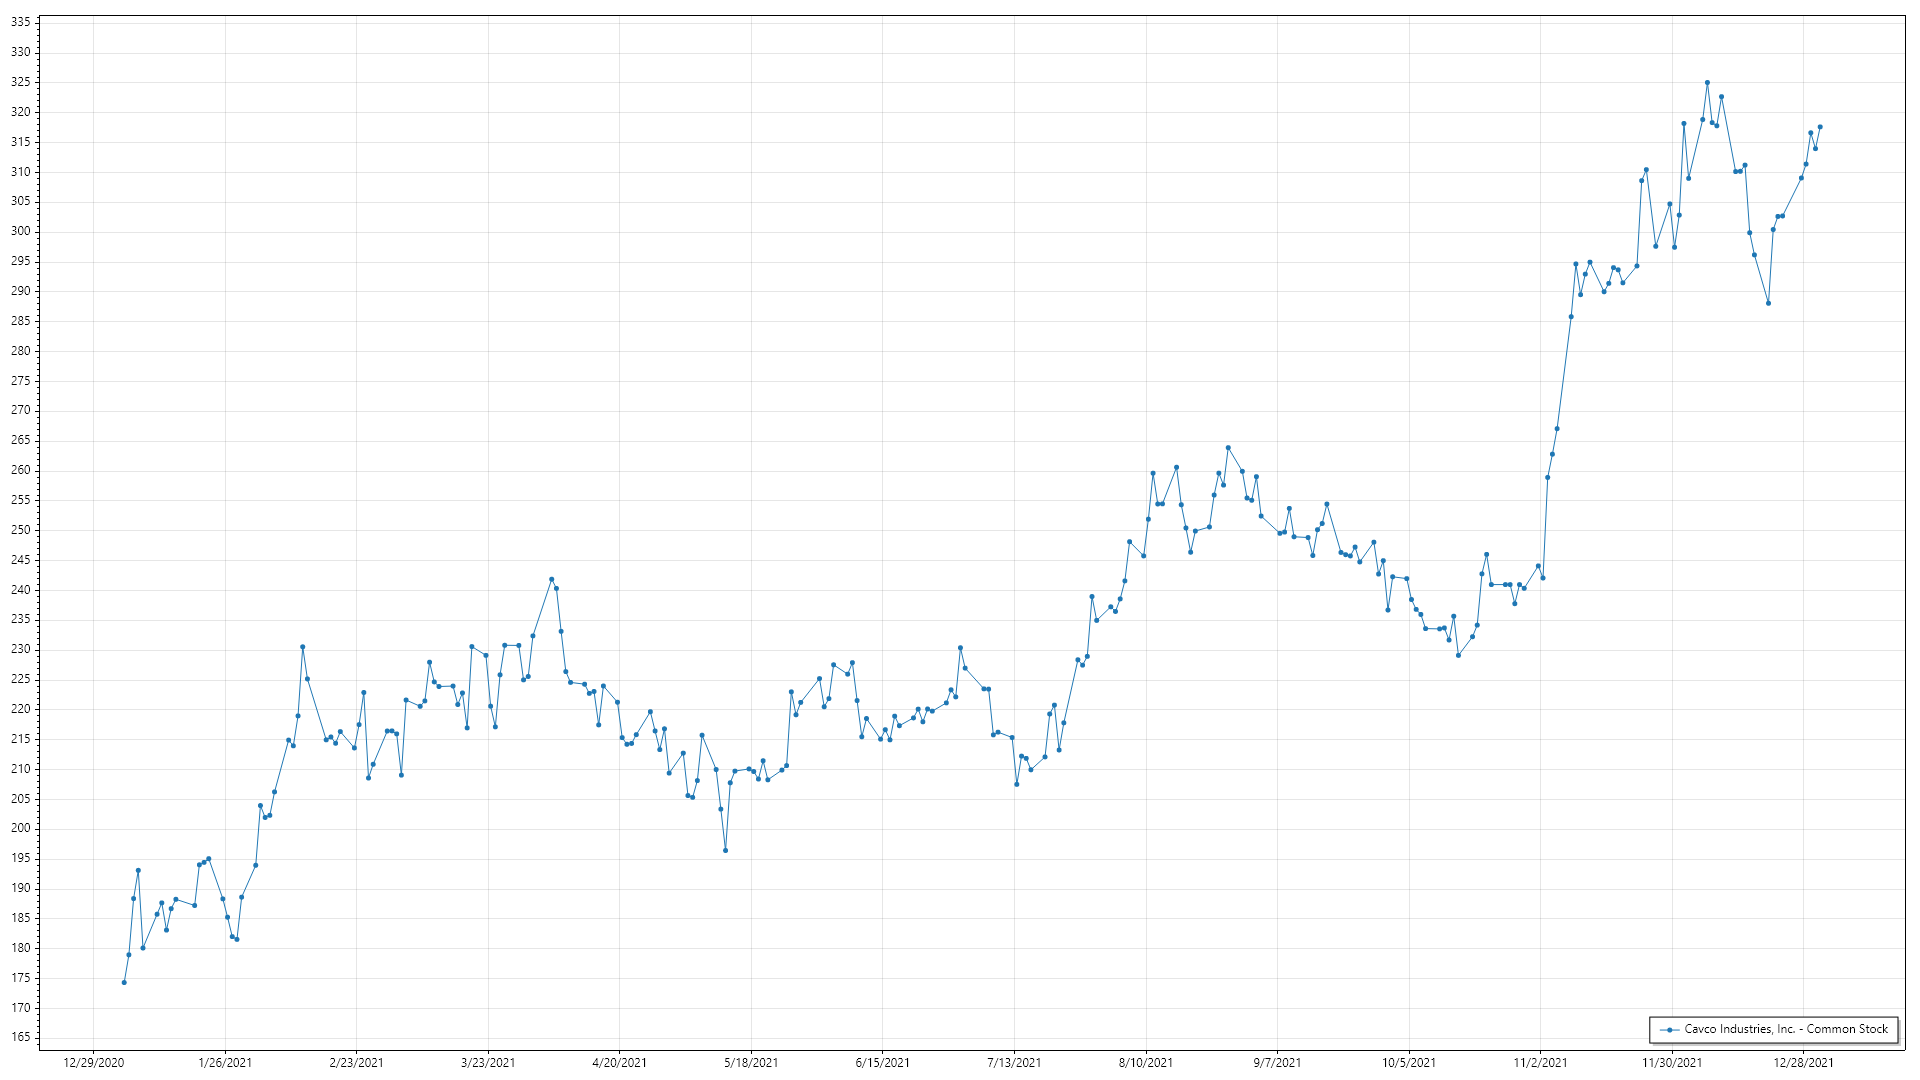Select the 250 y-axis tick label
The height and width of the screenshot is (1080, 1920).
point(21,530)
